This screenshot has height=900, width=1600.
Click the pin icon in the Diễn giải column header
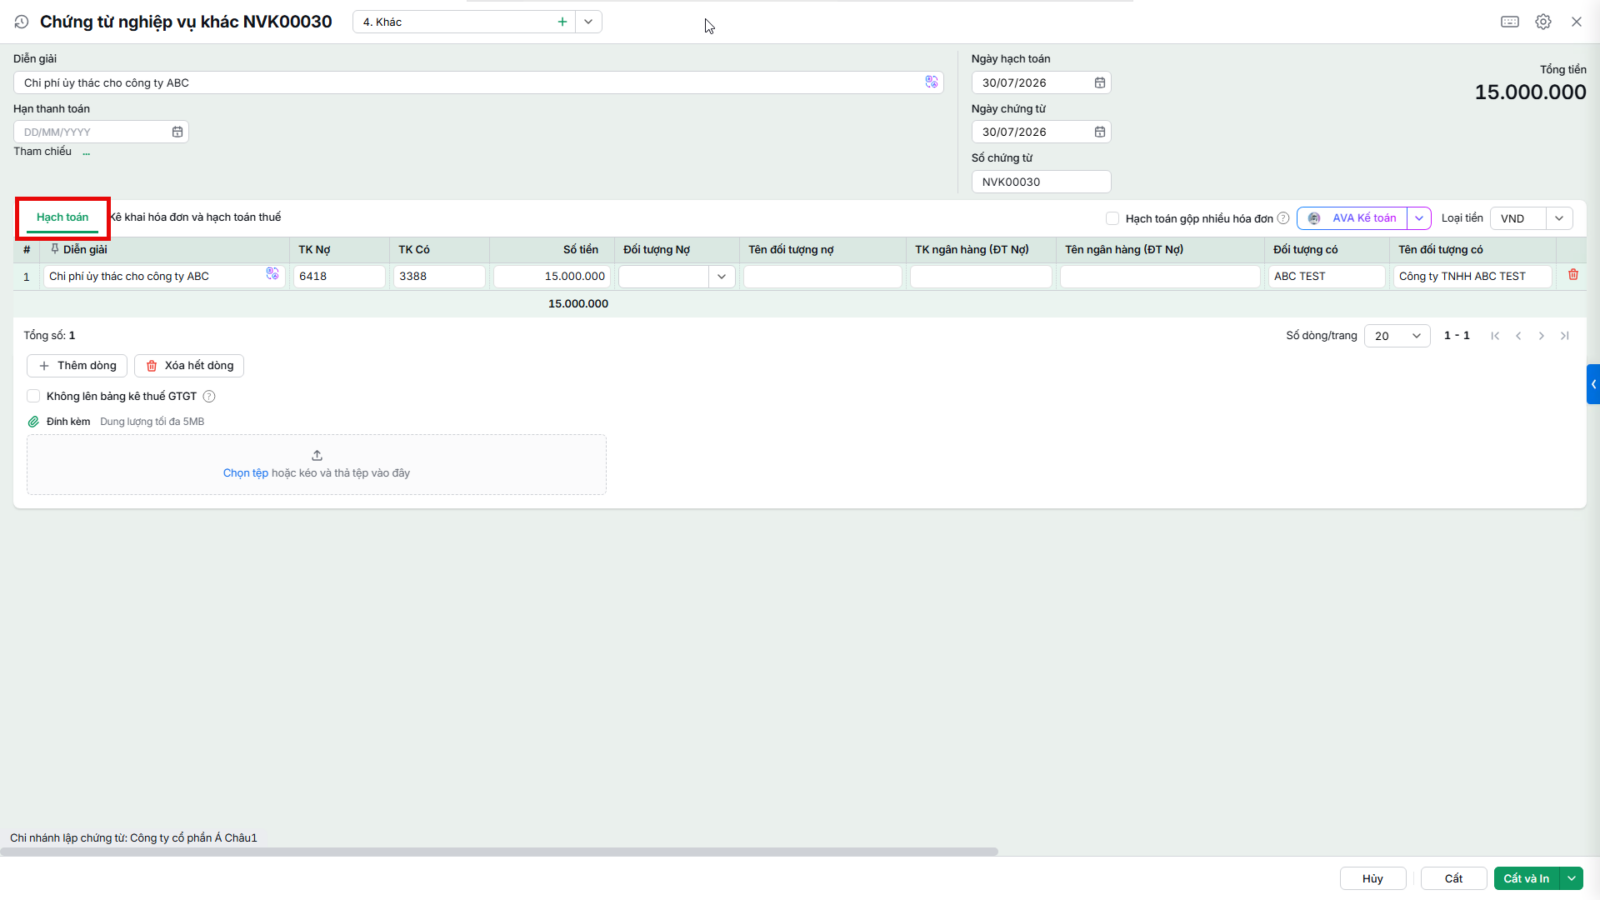tap(55, 249)
